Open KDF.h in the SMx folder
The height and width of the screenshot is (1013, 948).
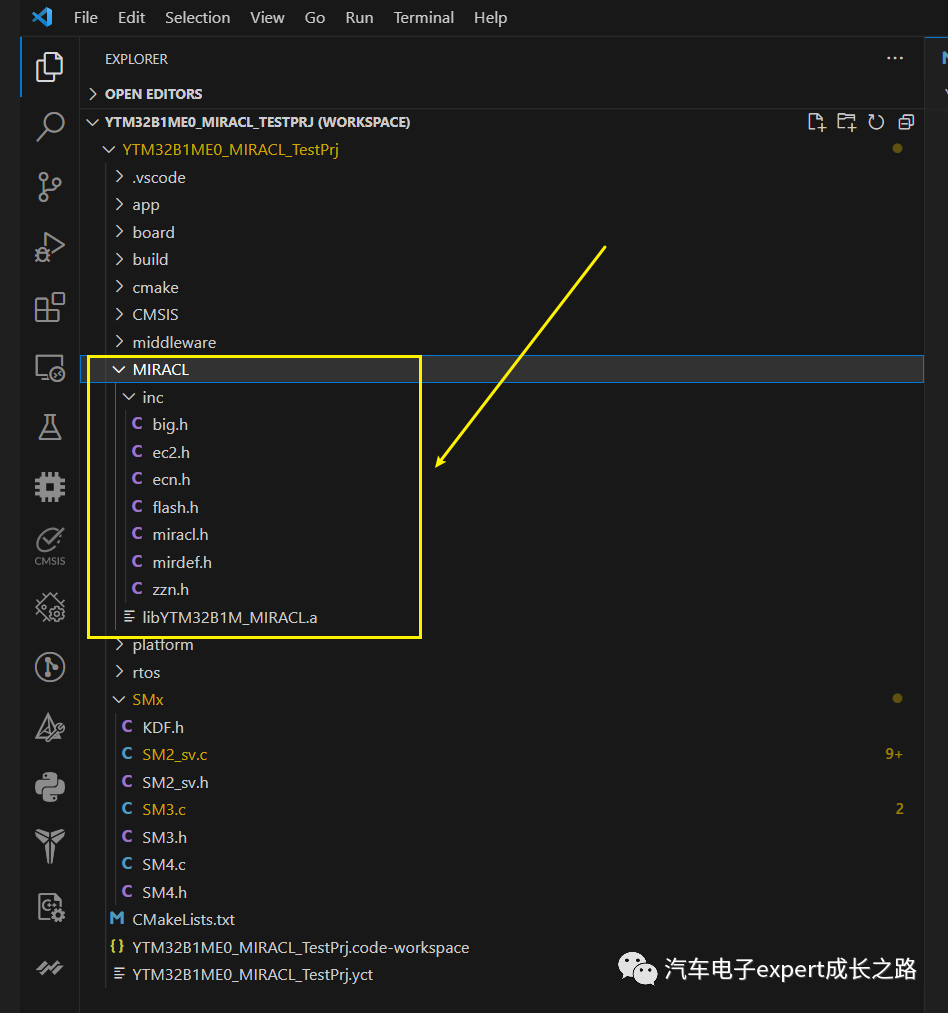point(501,727)
